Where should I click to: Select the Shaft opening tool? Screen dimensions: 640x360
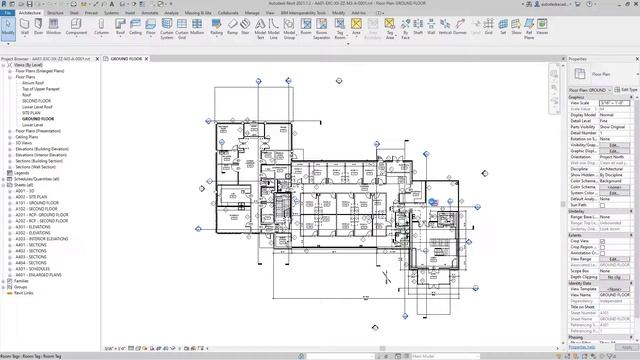[418, 27]
